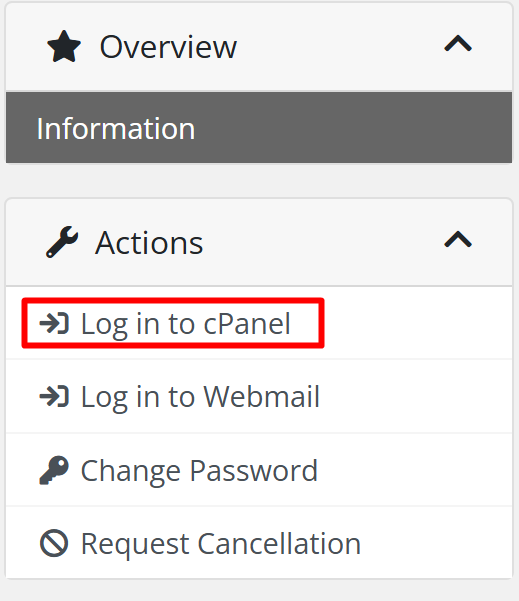This screenshot has height=601, width=519.
Task: Click the sign-in arrow icon for Webmail
Action: tap(54, 396)
